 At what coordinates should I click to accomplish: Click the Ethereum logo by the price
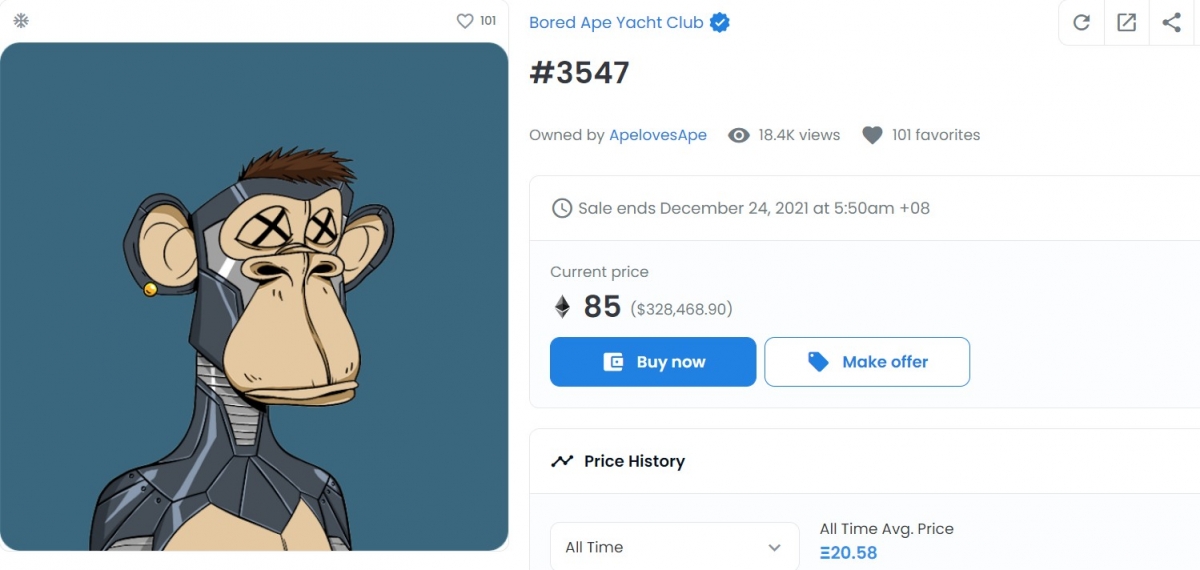(x=562, y=307)
